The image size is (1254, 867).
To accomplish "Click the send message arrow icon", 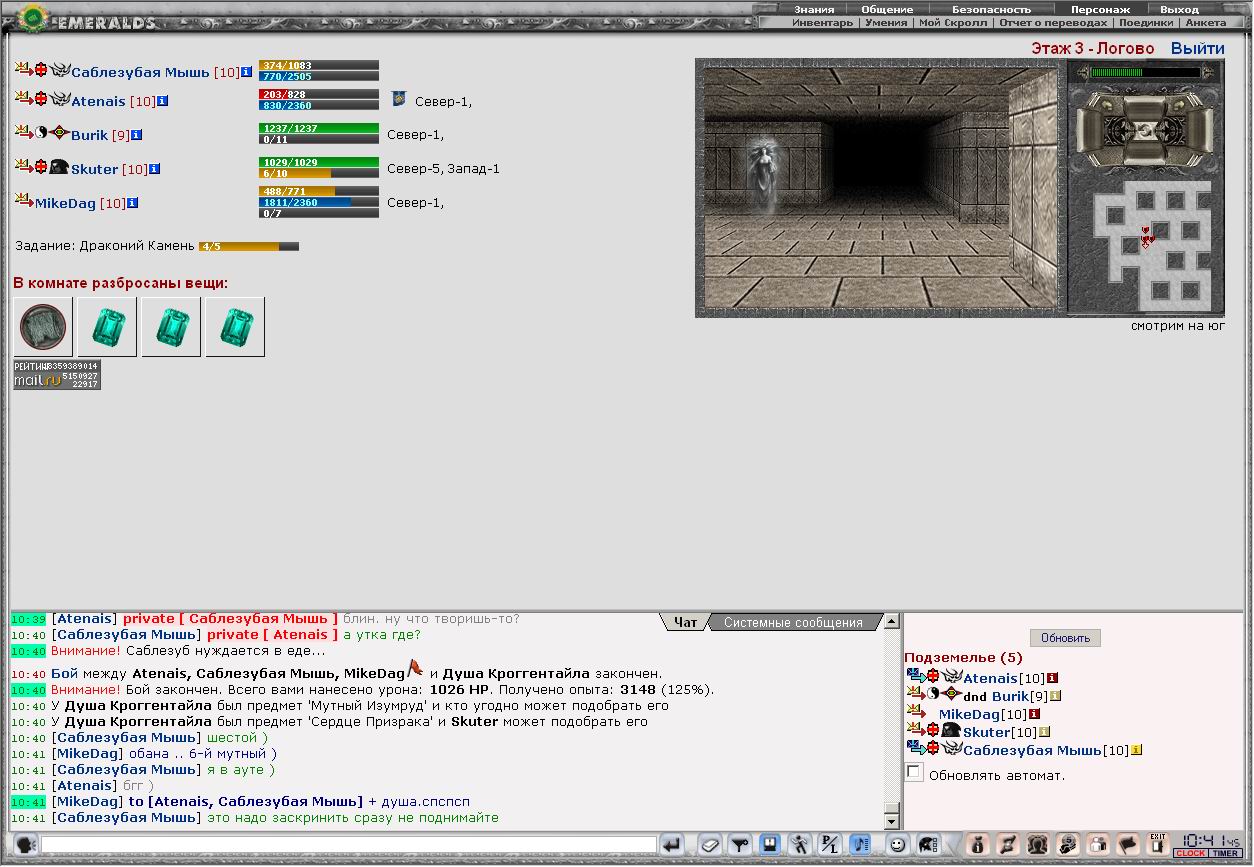I will [671, 845].
